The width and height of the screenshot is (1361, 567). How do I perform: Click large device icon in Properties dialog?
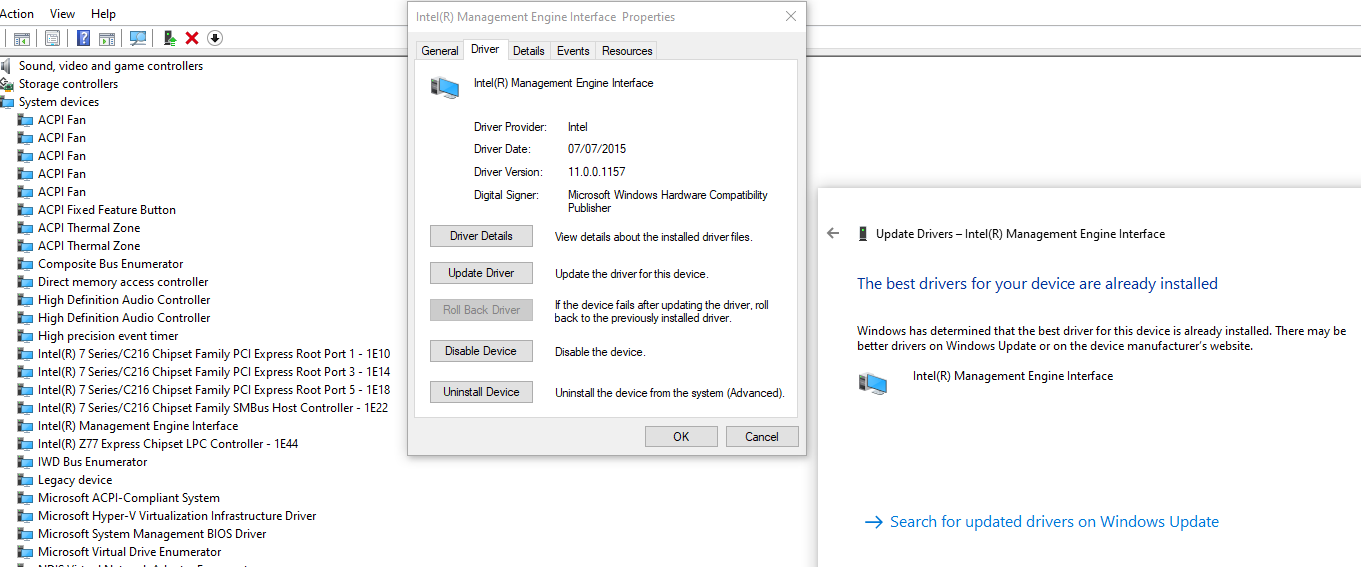(445, 88)
